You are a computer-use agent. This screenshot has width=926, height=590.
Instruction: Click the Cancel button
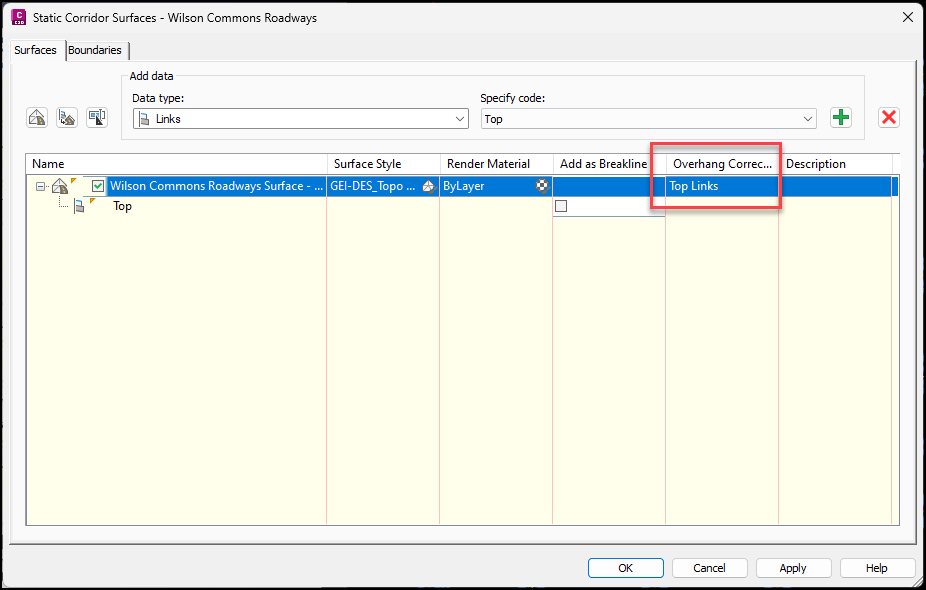[x=709, y=568]
